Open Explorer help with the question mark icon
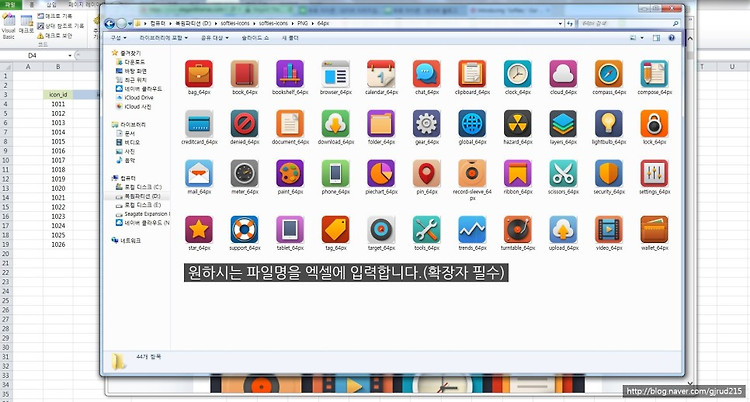The height and width of the screenshot is (402, 750). click(x=672, y=38)
